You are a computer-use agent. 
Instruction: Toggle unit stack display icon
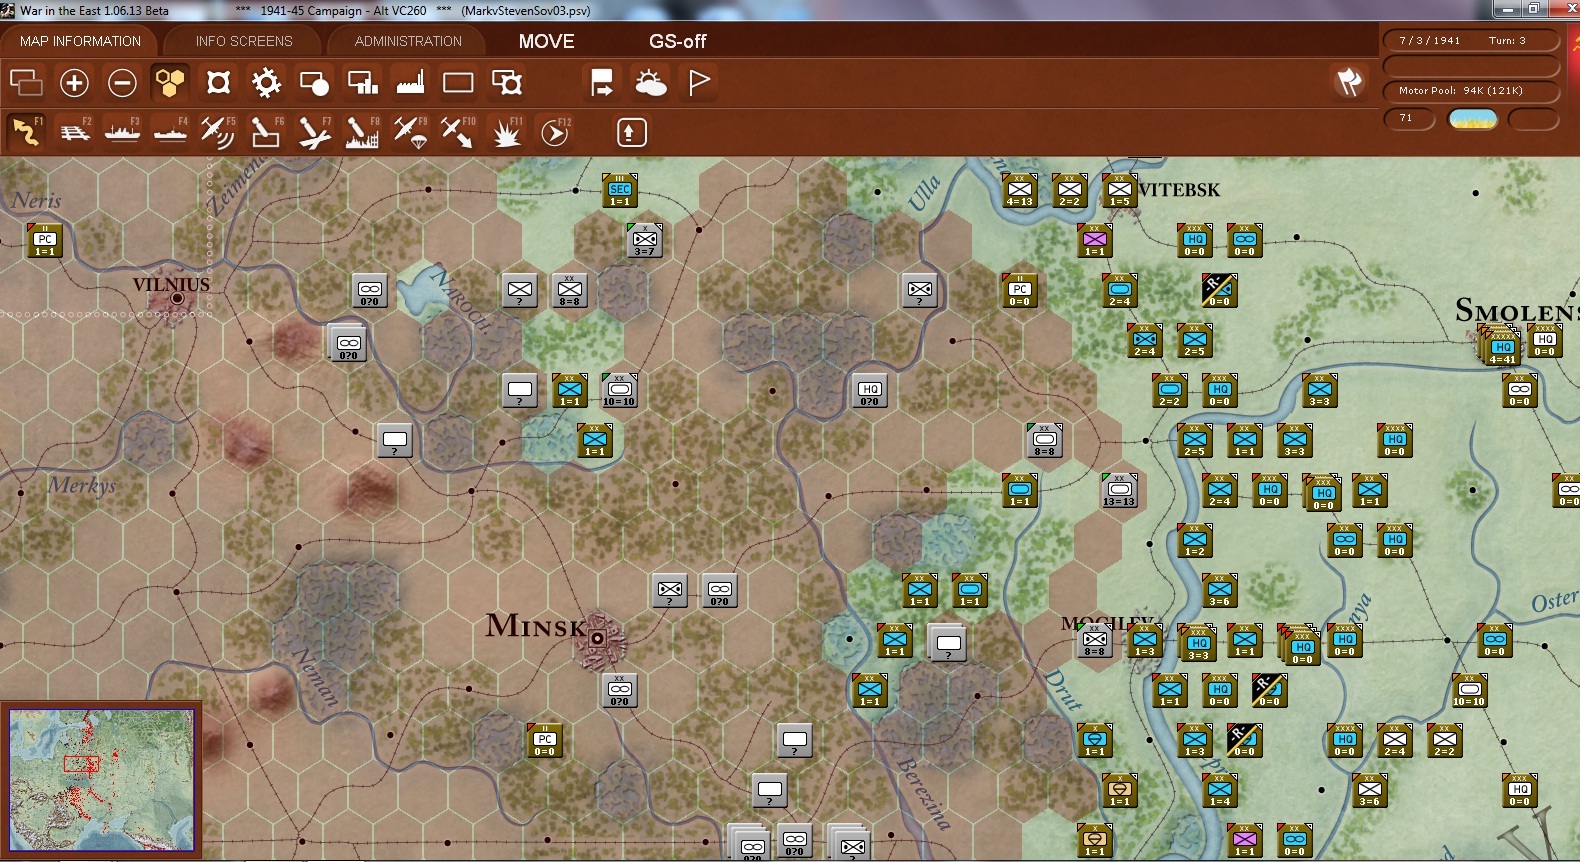pyautogui.click(x=26, y=82)
